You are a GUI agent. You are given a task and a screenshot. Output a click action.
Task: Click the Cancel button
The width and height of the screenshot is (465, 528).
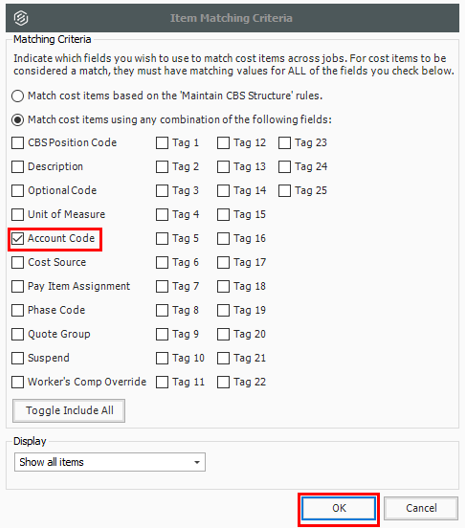(x=421, y=508)
